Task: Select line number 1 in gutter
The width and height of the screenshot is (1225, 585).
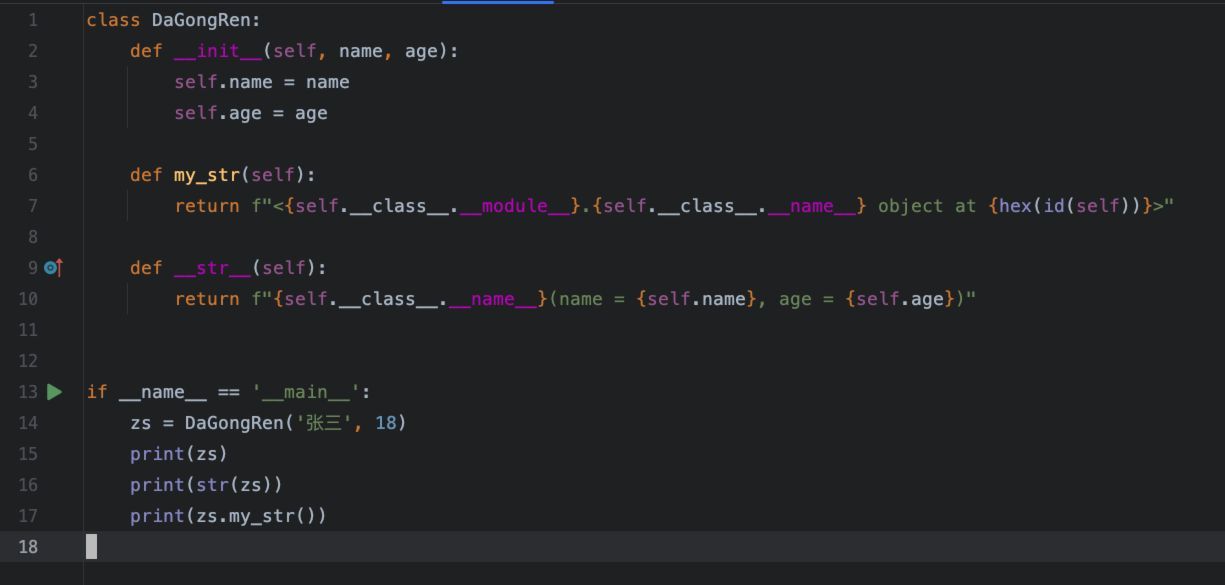Action: [34, 20]
